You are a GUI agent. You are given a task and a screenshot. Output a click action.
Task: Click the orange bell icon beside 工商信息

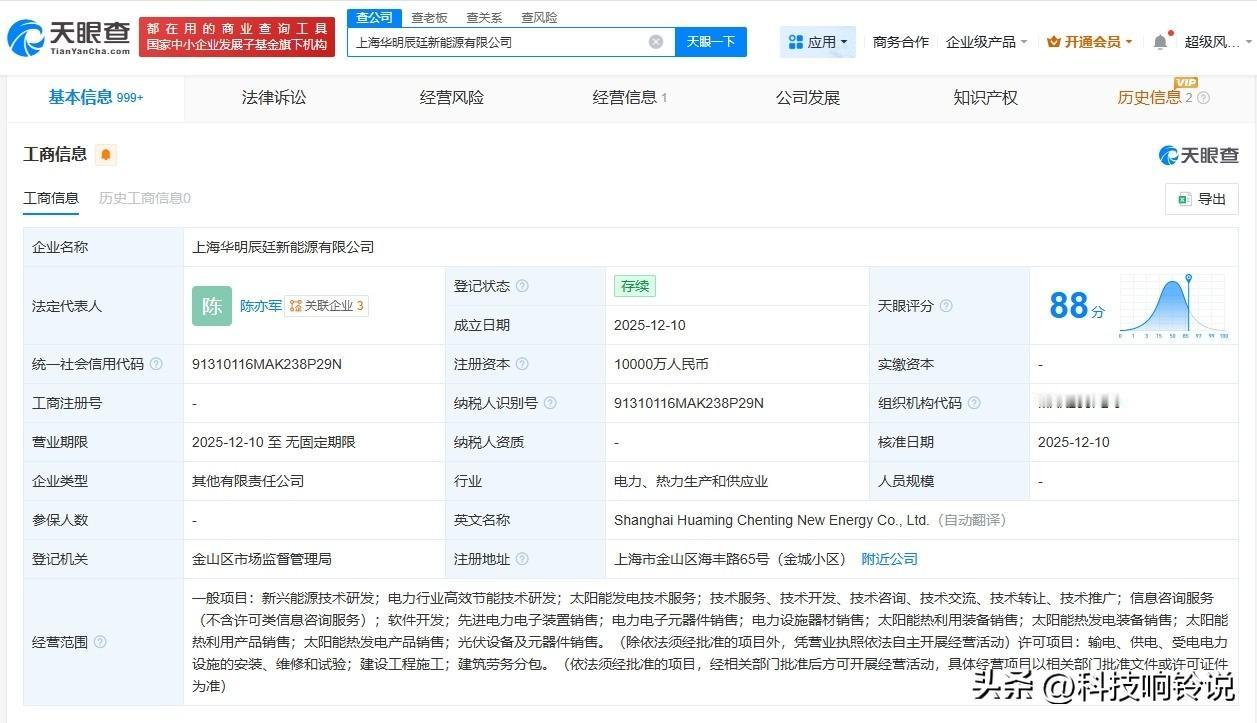(x=106, y=155)
